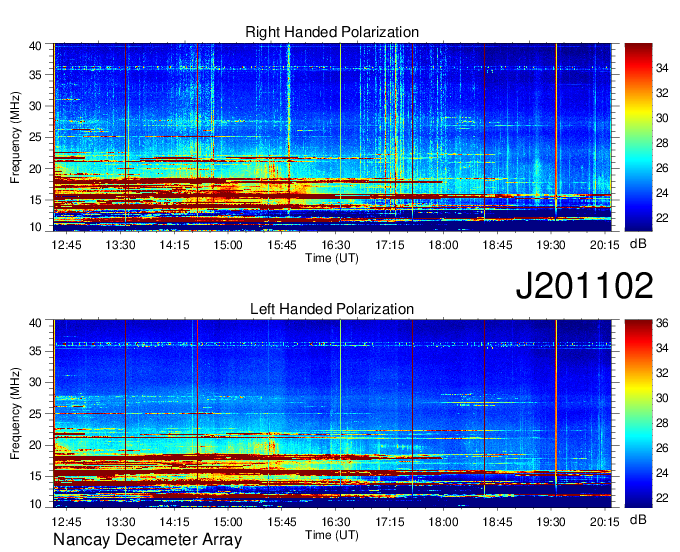Click the 30 MHz tick of Right Handed plot
The width and height of the screenshot is (680, 552).
coord(35,106)
